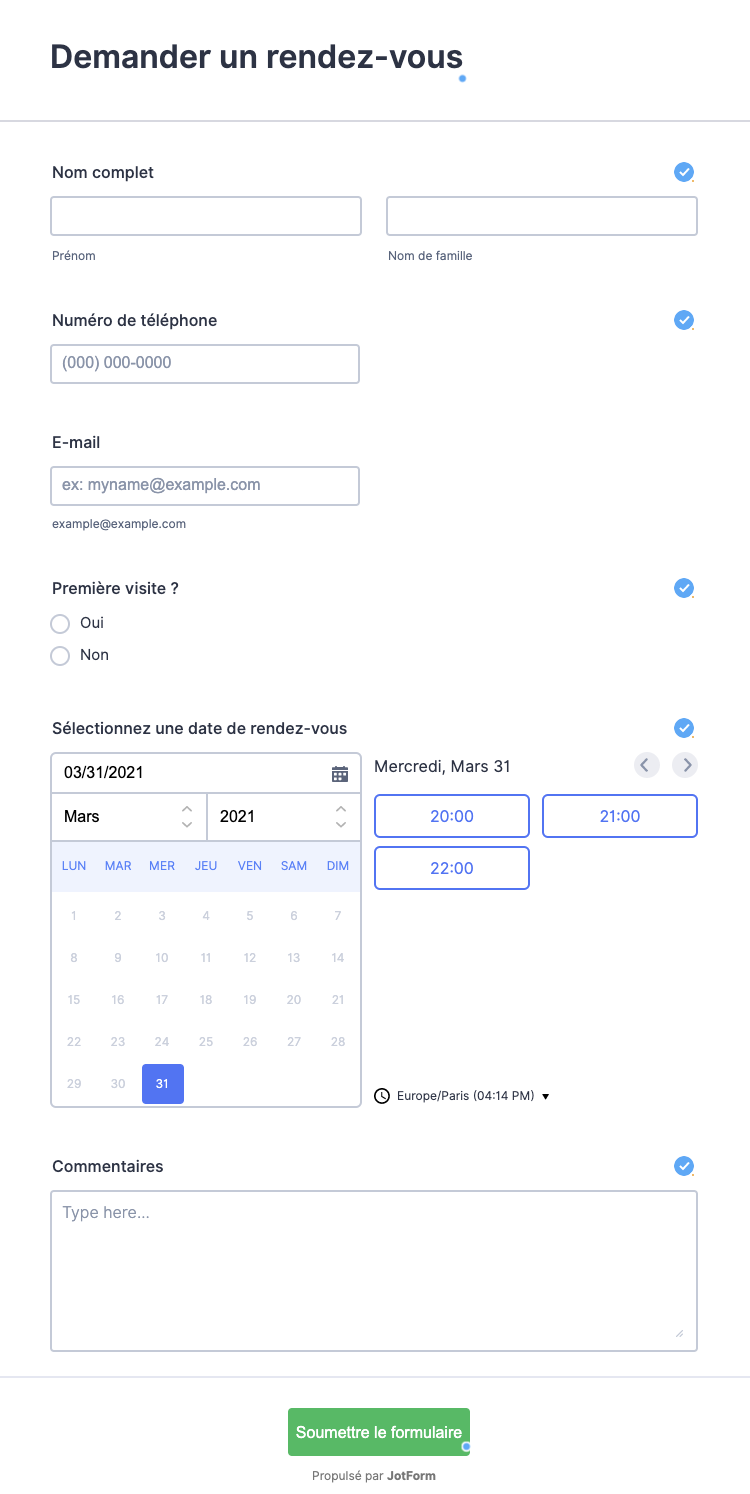
Task: Click checkmark badge beside Numéro de téléphone
Action: (x=684, y=320)
